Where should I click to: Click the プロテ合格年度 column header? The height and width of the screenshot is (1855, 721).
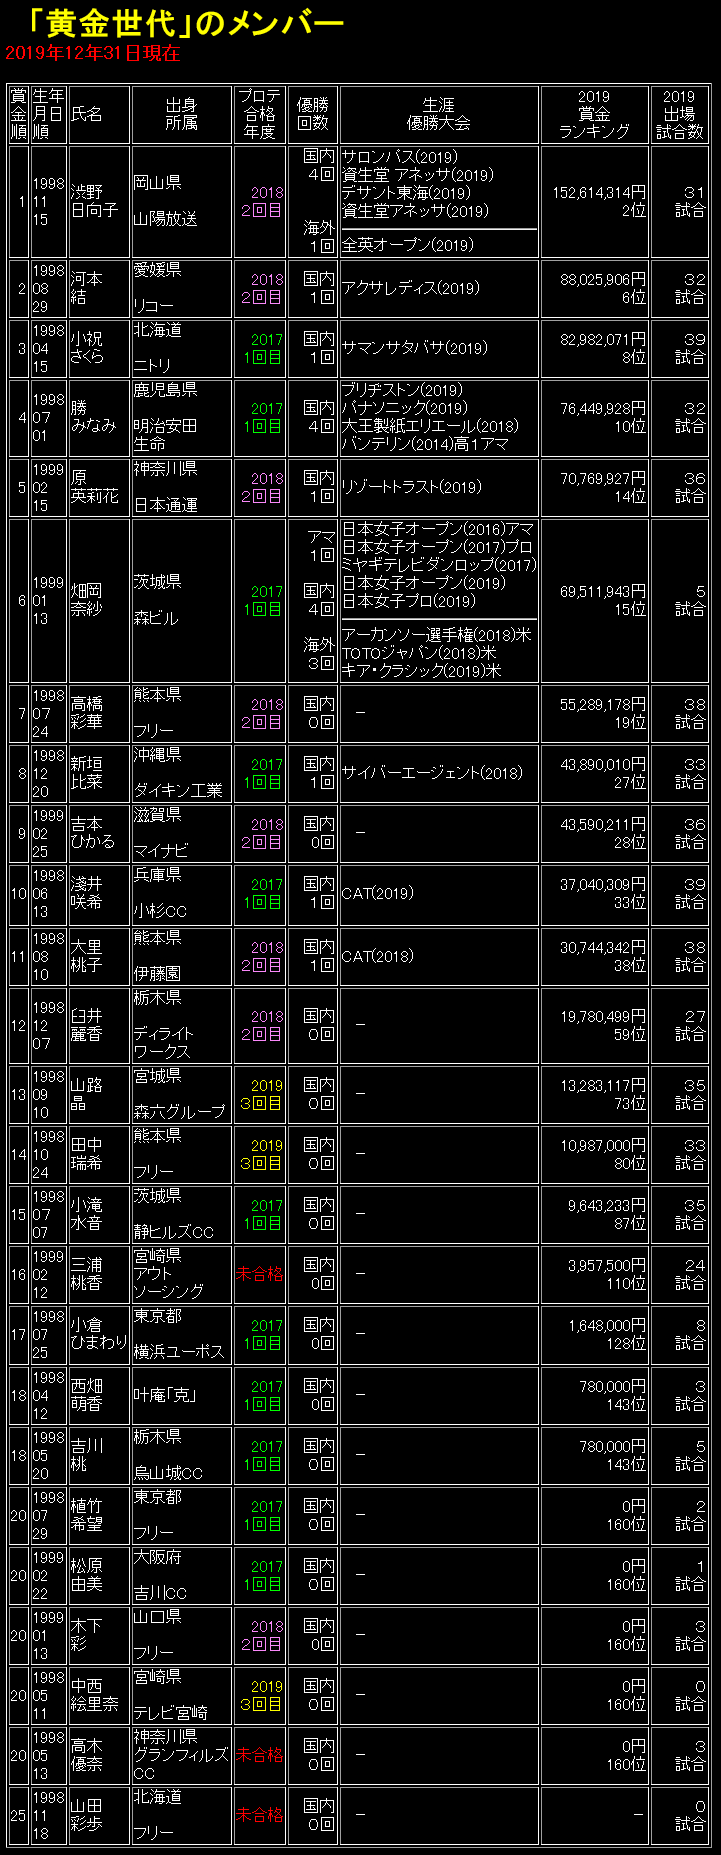click(x=260, y=114)
